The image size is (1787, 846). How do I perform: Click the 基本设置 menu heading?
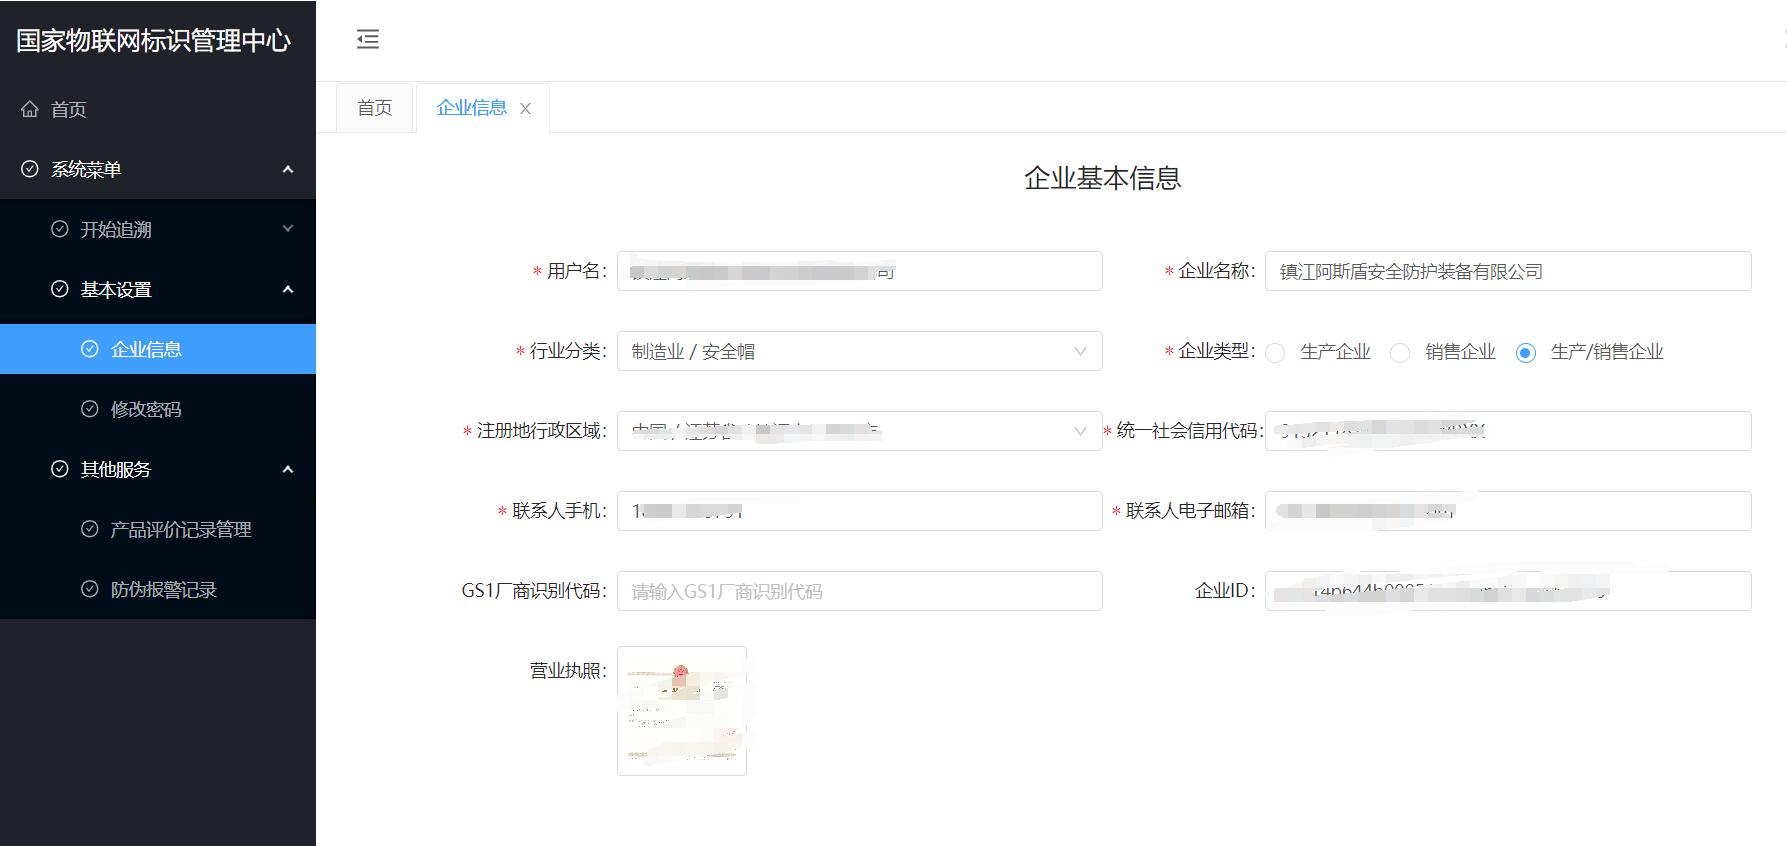click(158, 289)
